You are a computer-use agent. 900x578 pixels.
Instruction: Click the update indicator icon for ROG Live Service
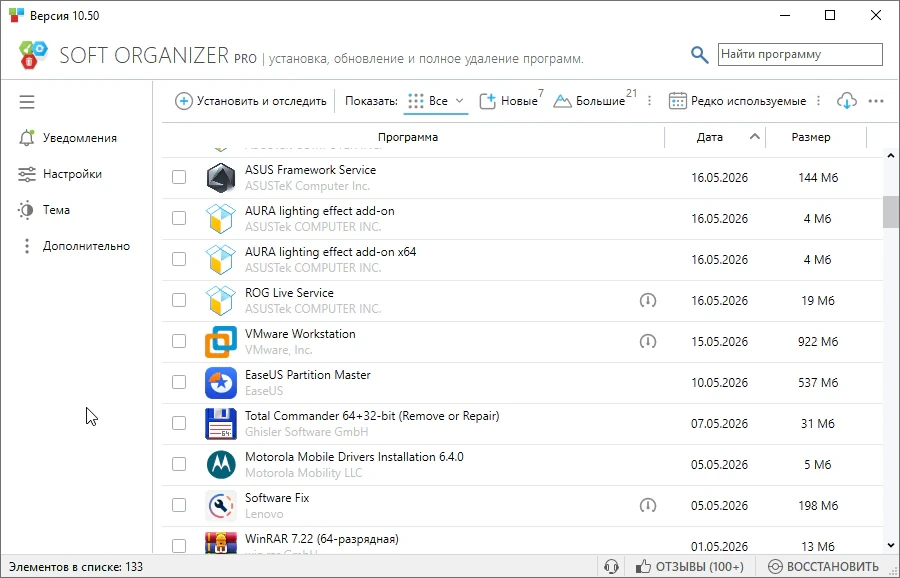click(648, 300)
